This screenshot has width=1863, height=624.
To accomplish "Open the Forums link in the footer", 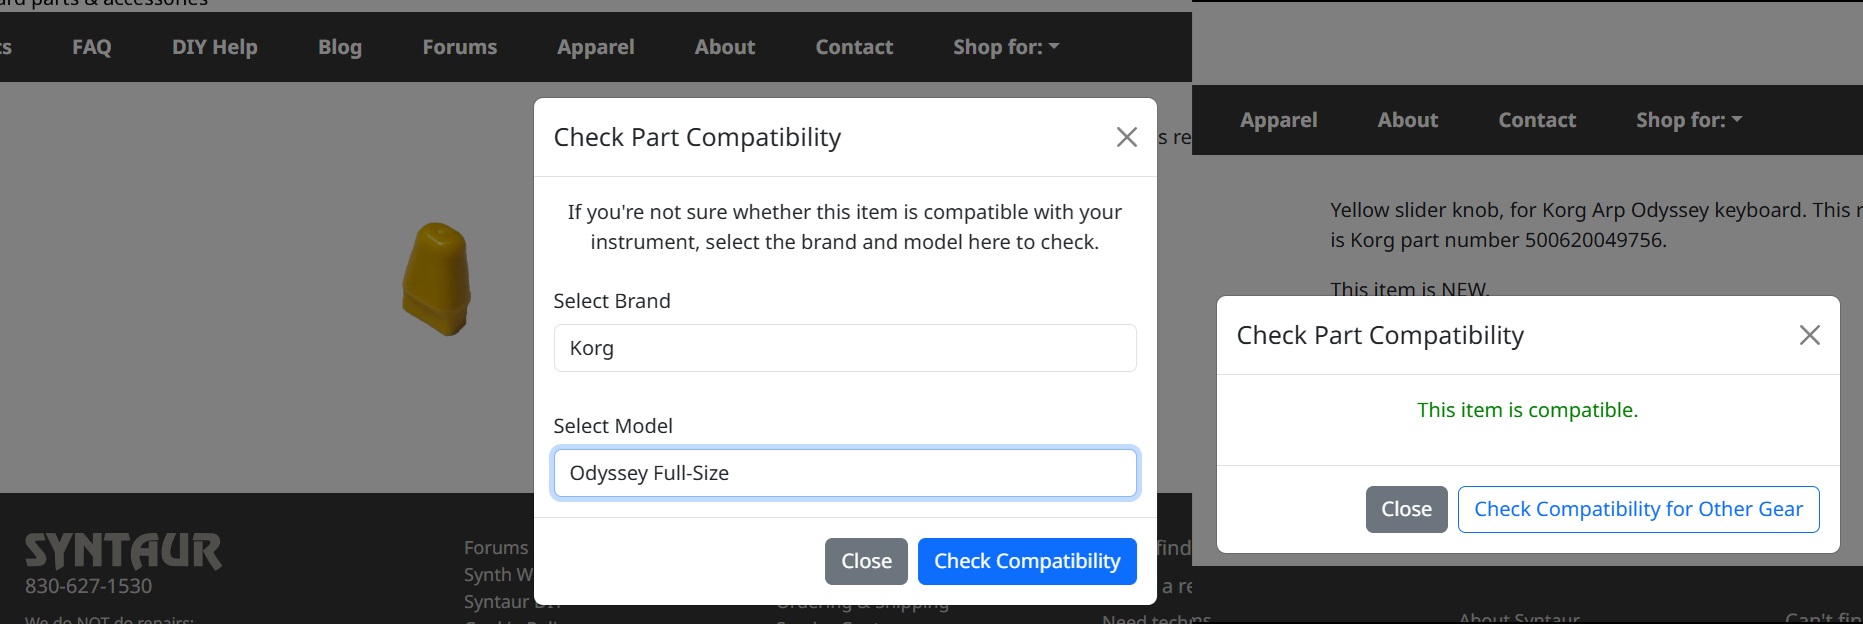I will click(496, 547).
